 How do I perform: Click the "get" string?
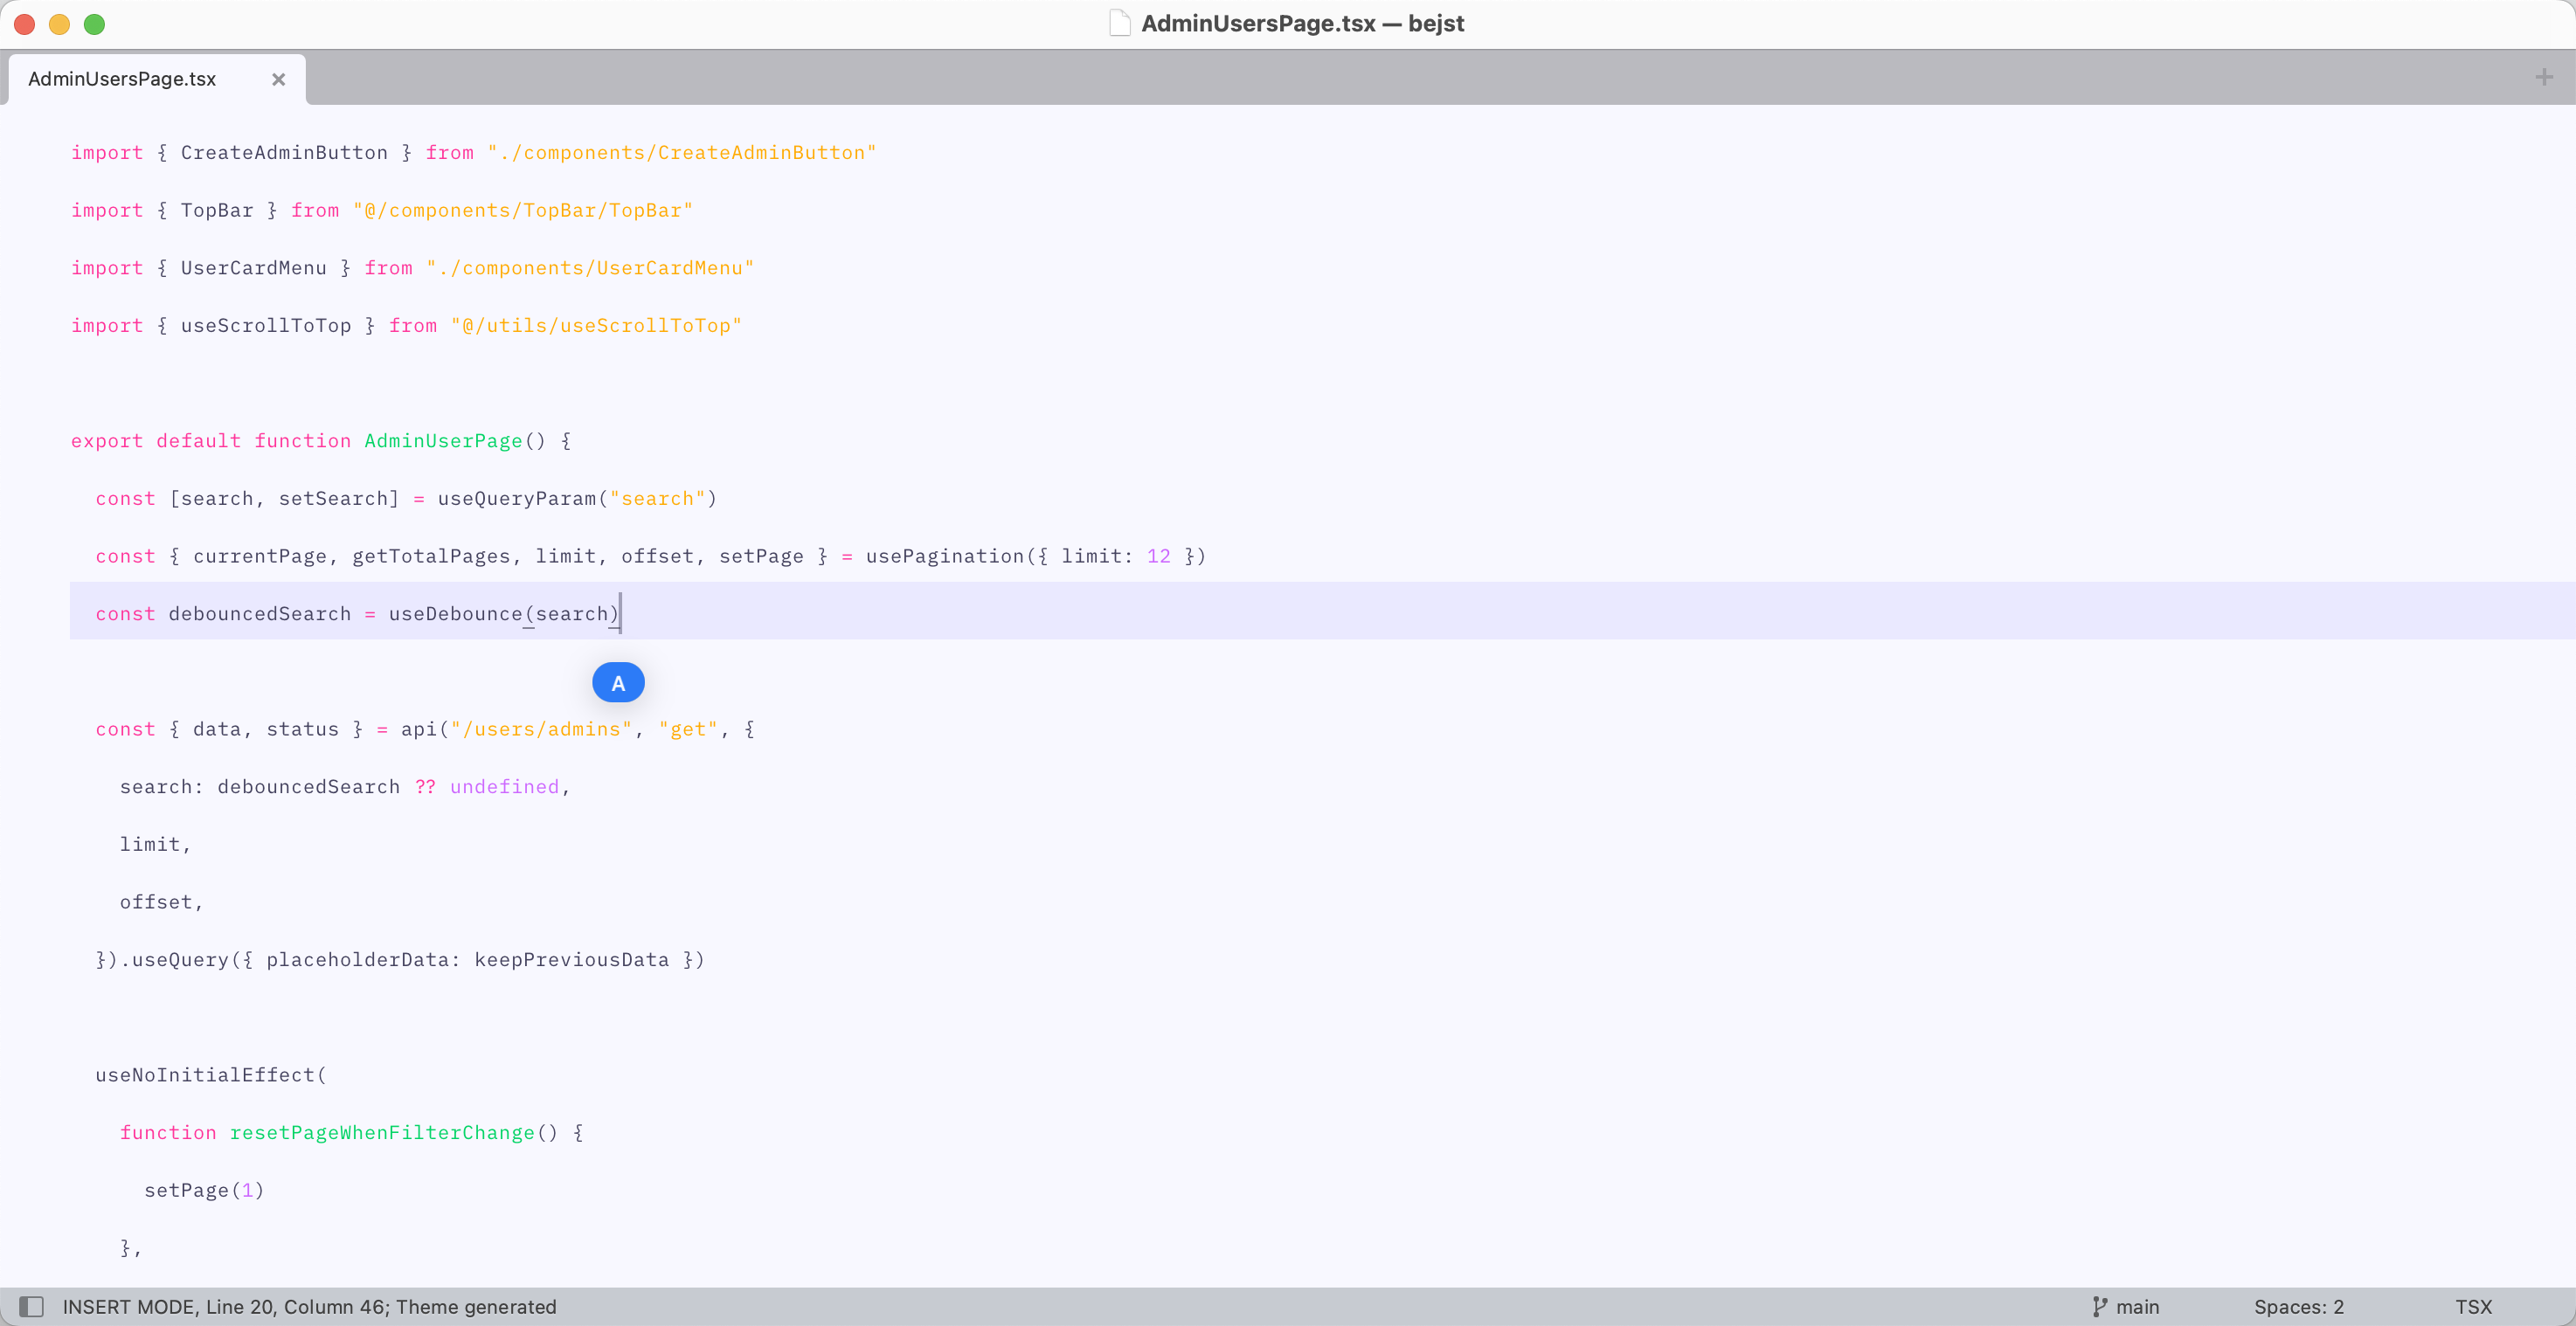pyautogui.click(x=688, y=729)
